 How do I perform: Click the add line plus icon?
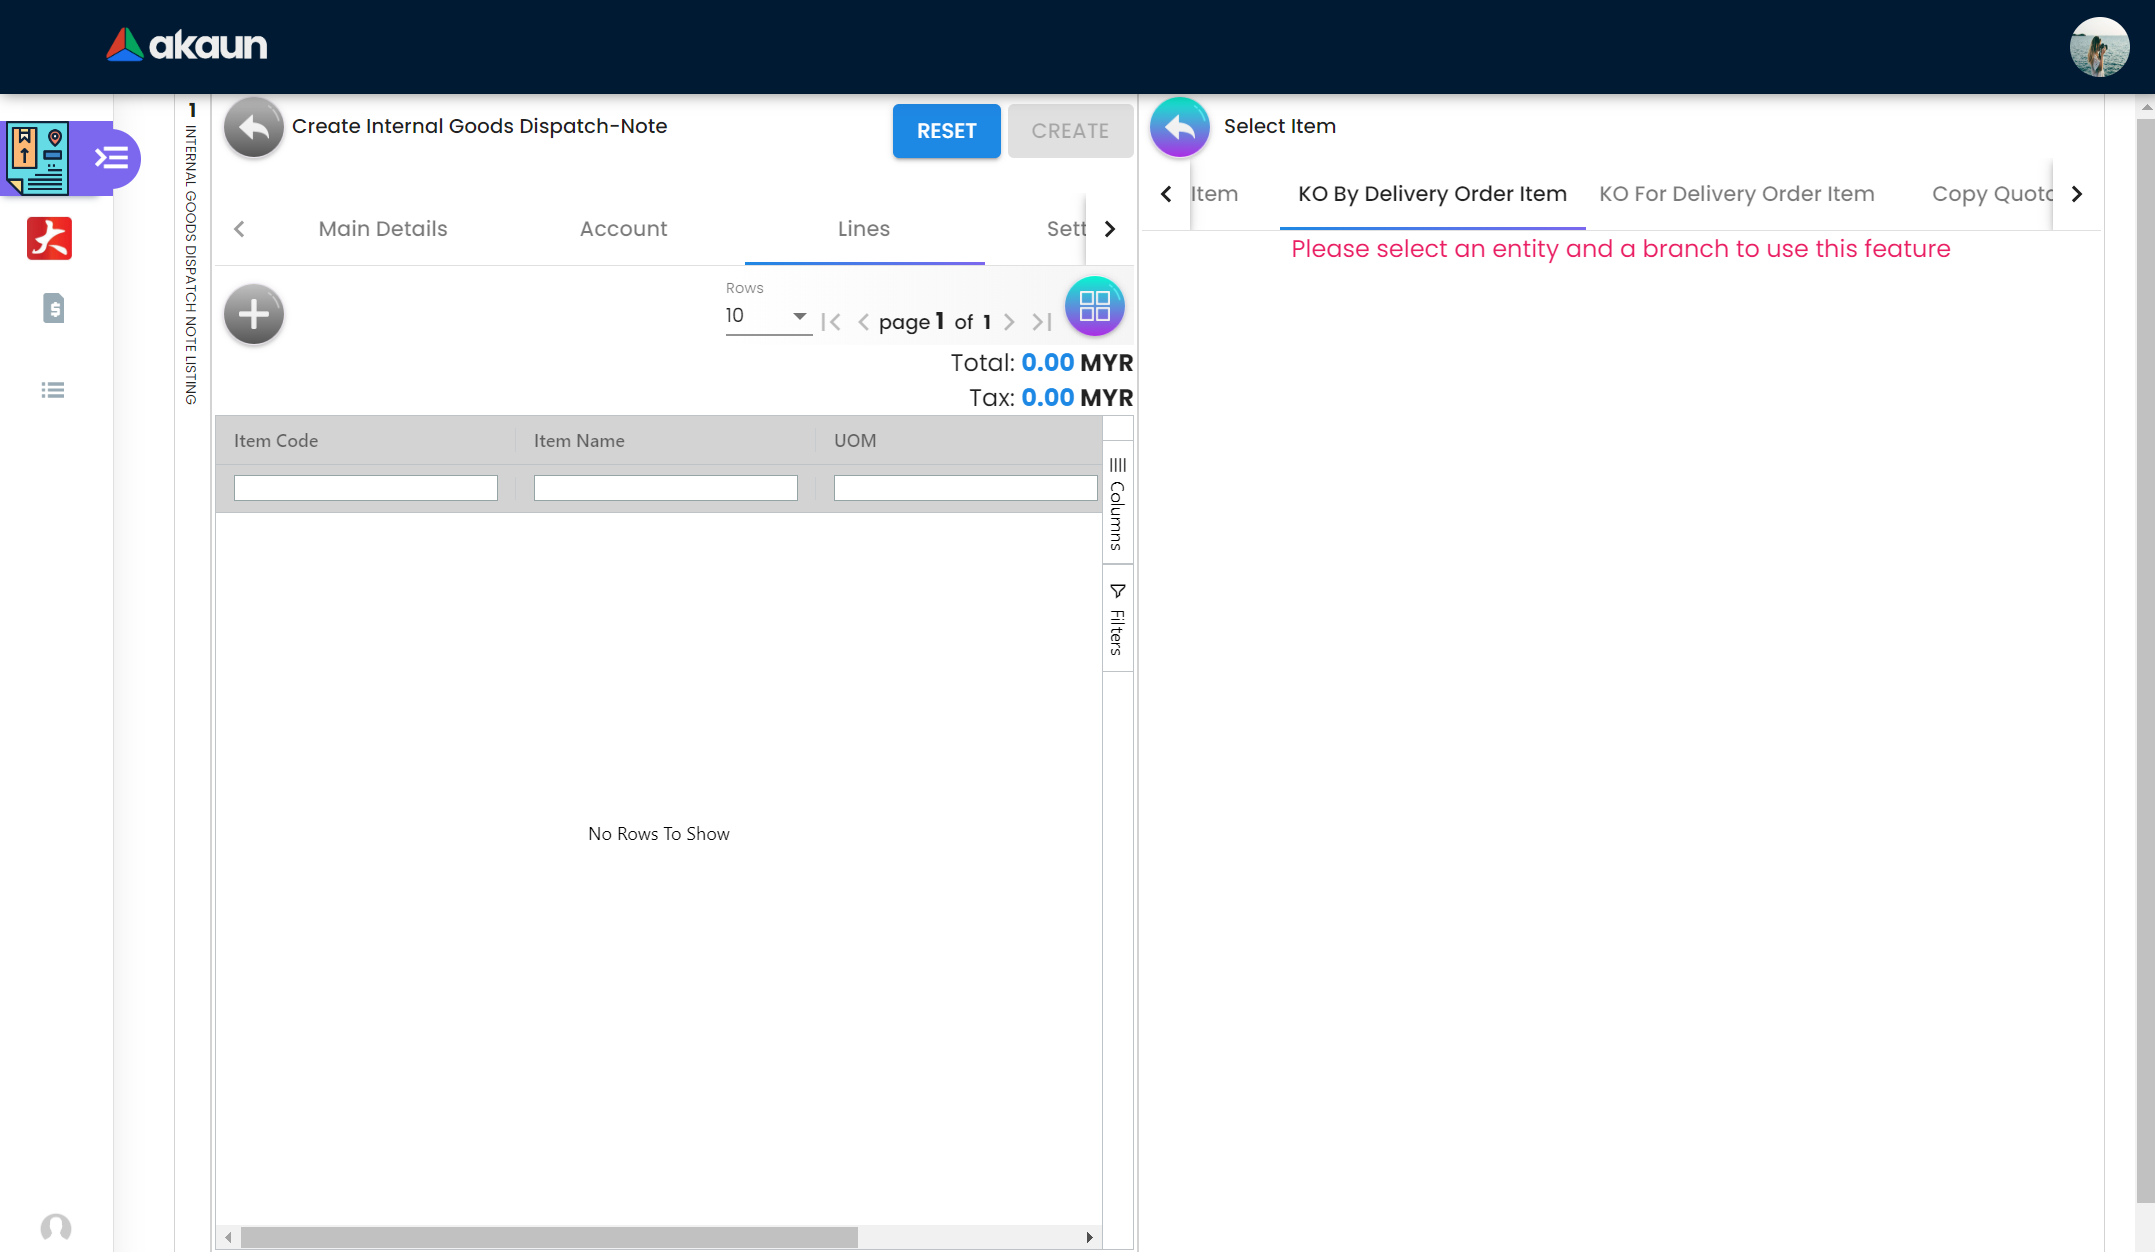[253, 314]
